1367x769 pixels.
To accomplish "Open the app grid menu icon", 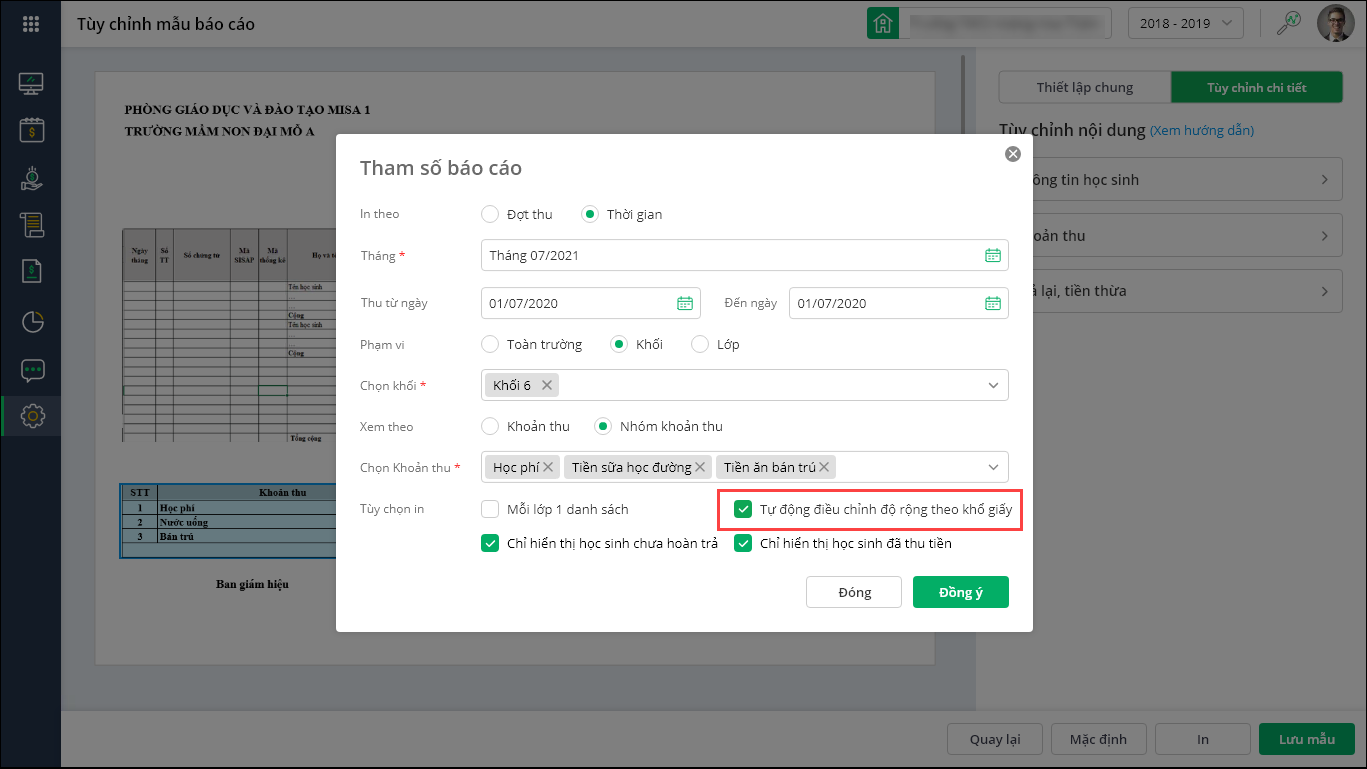I will tap(30, 24).
